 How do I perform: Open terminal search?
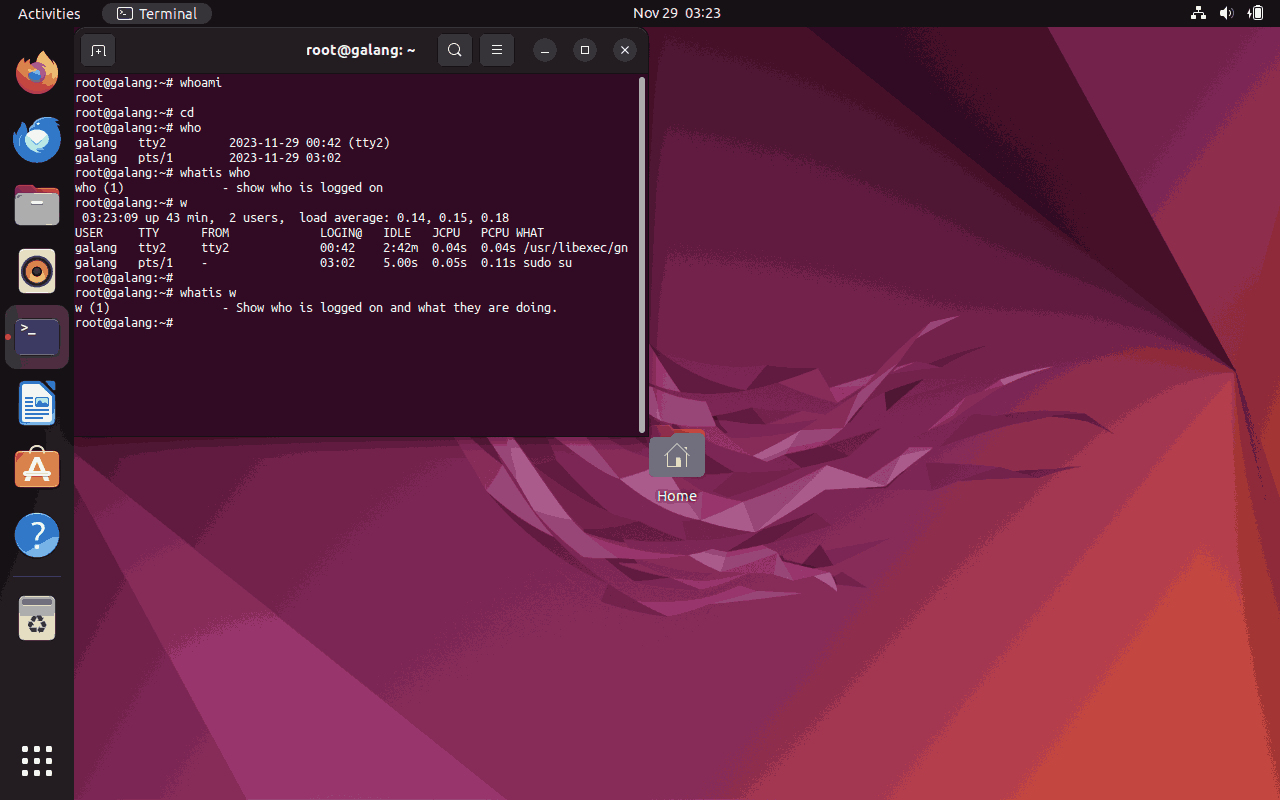pos(454,50)
